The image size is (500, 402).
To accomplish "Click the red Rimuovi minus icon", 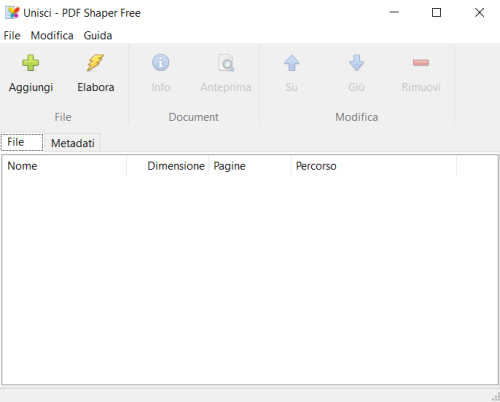I will (421, 63).
